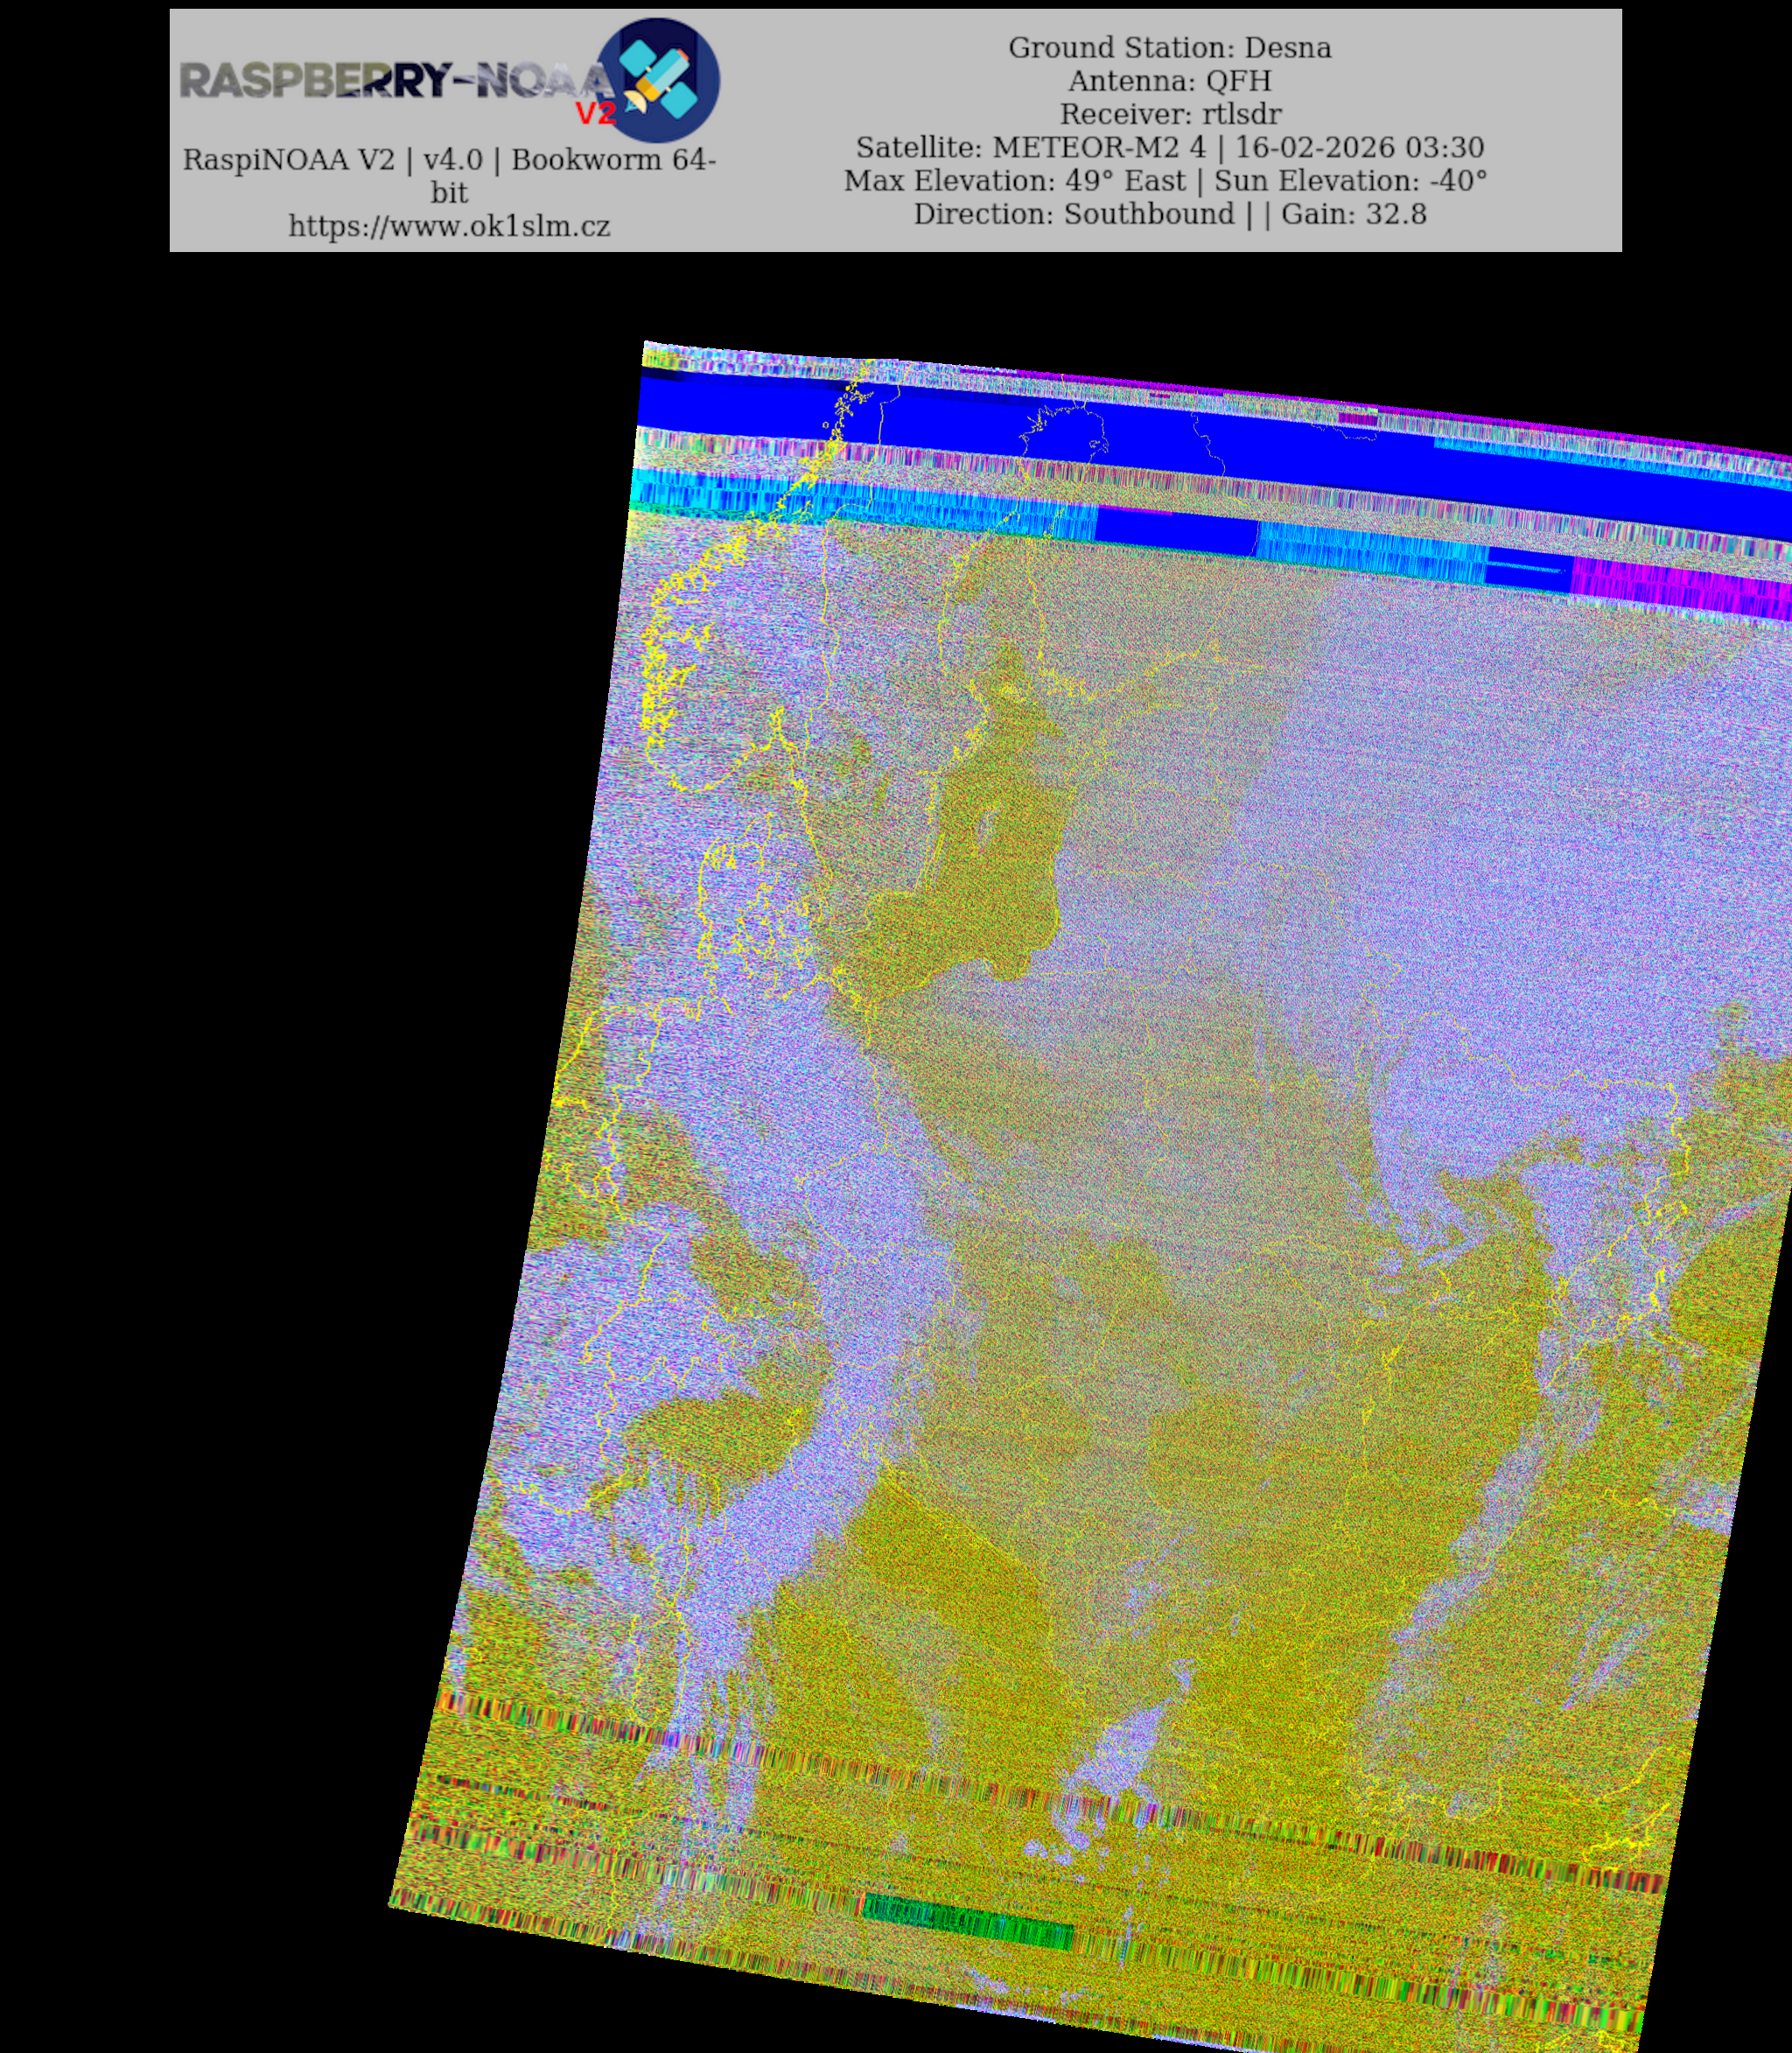Click the Ground Station: Desna label
The image size is (1792, 2053).
1169,48
